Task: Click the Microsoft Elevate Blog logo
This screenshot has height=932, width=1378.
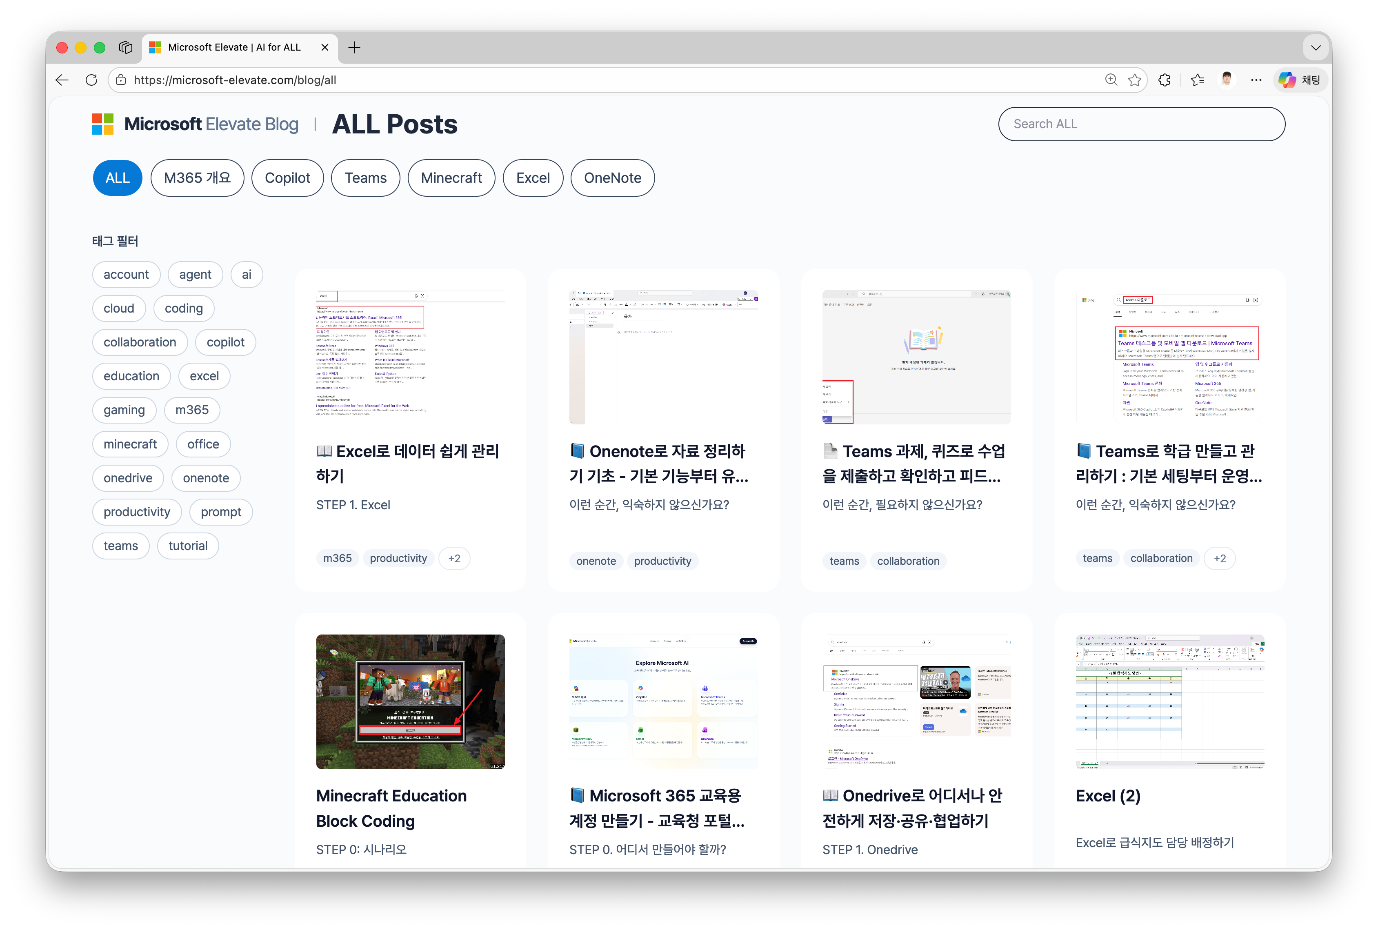Action: [x=196, y=124]
